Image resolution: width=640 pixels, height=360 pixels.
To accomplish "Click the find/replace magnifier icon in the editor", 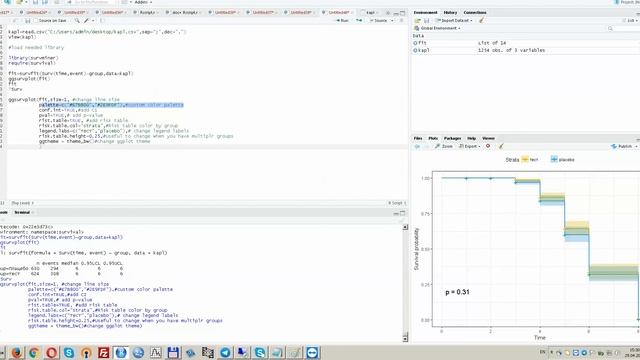I will 77,20.
